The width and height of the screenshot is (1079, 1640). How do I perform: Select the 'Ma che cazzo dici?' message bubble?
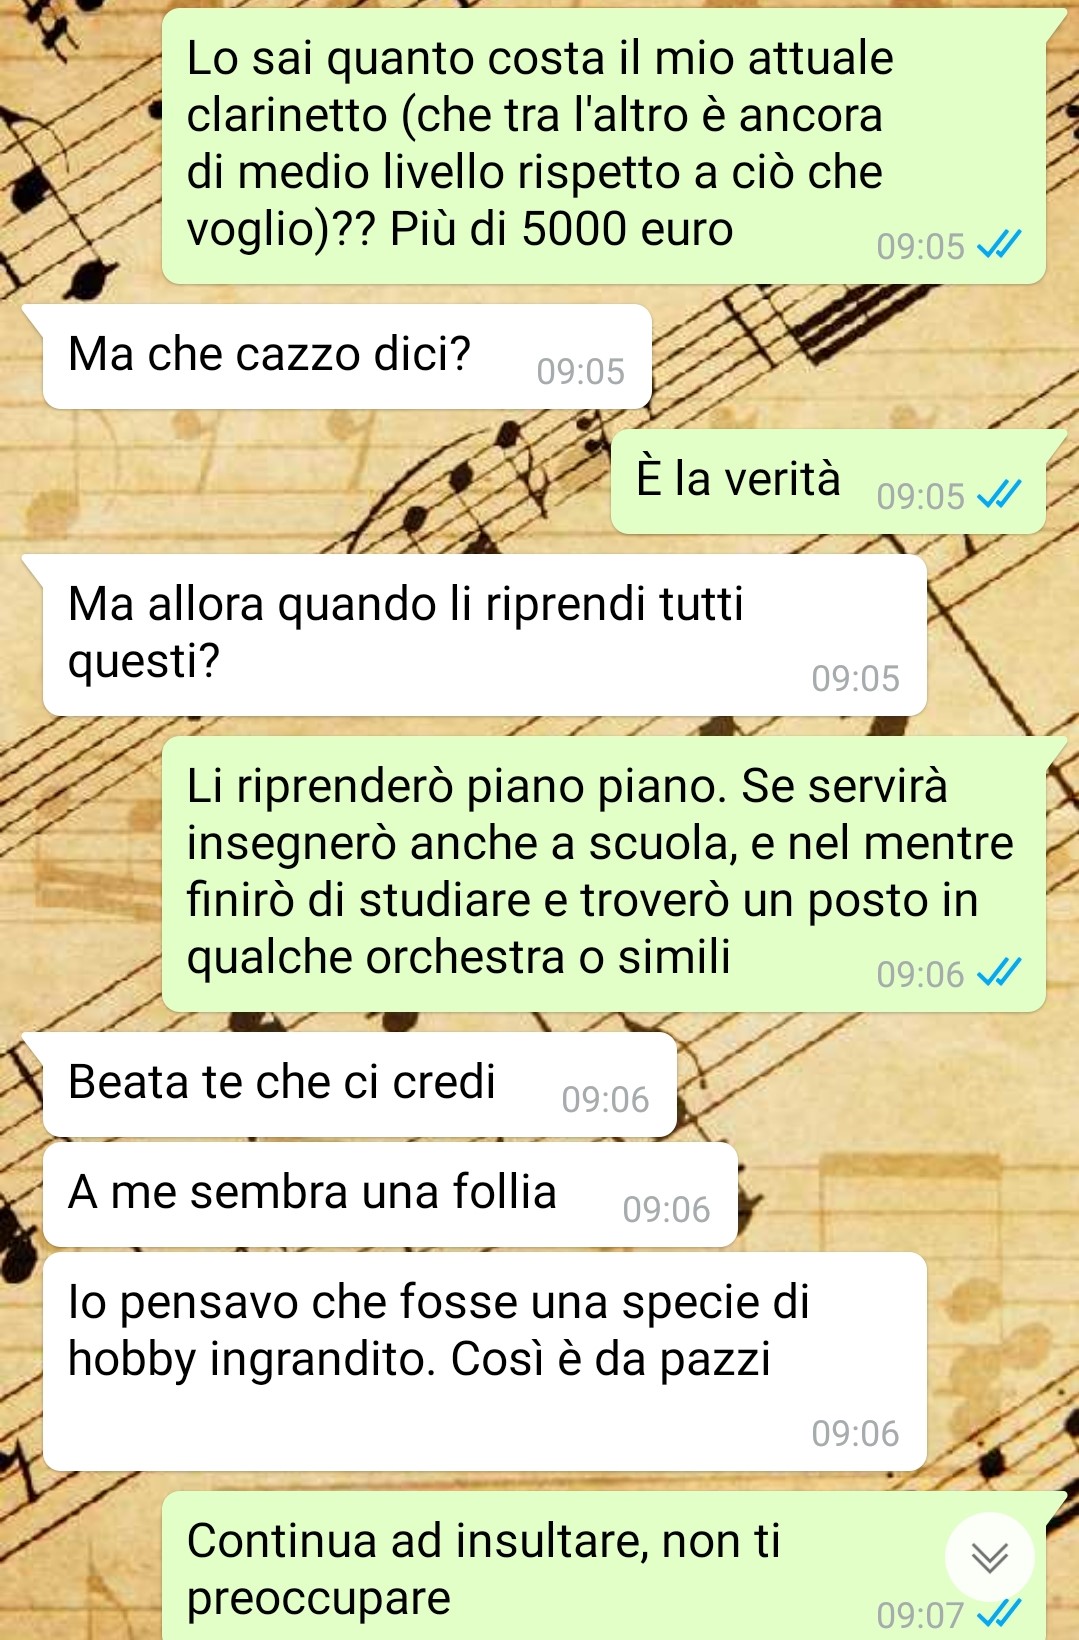(346, 357)
